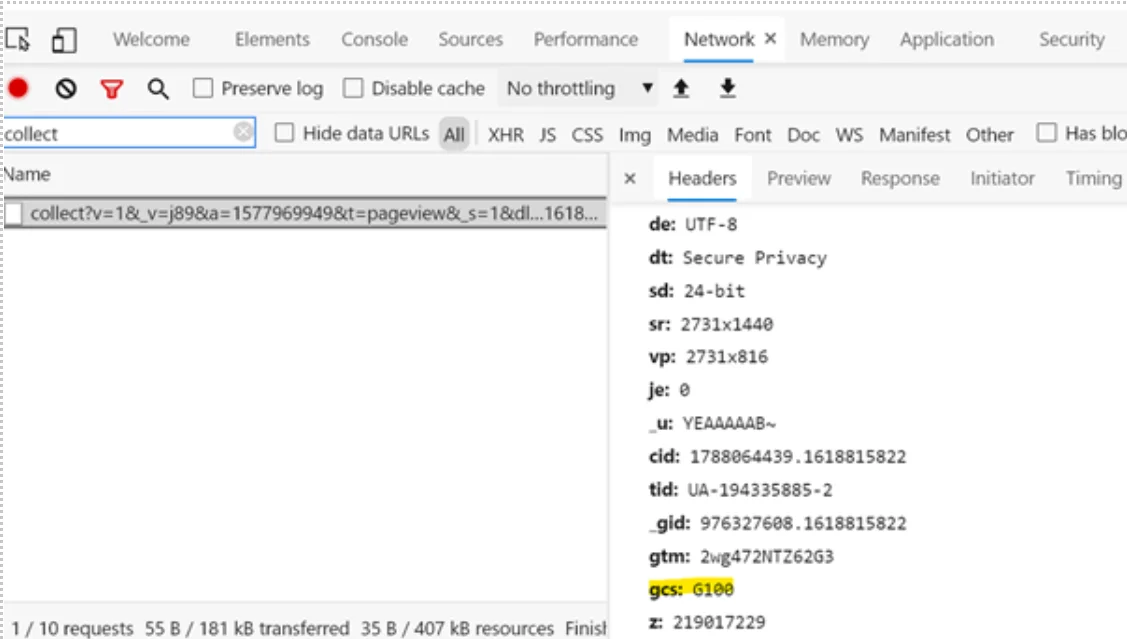Export network log as HAR
Viewport: 1127px width, 639px height.
[728, 88]
